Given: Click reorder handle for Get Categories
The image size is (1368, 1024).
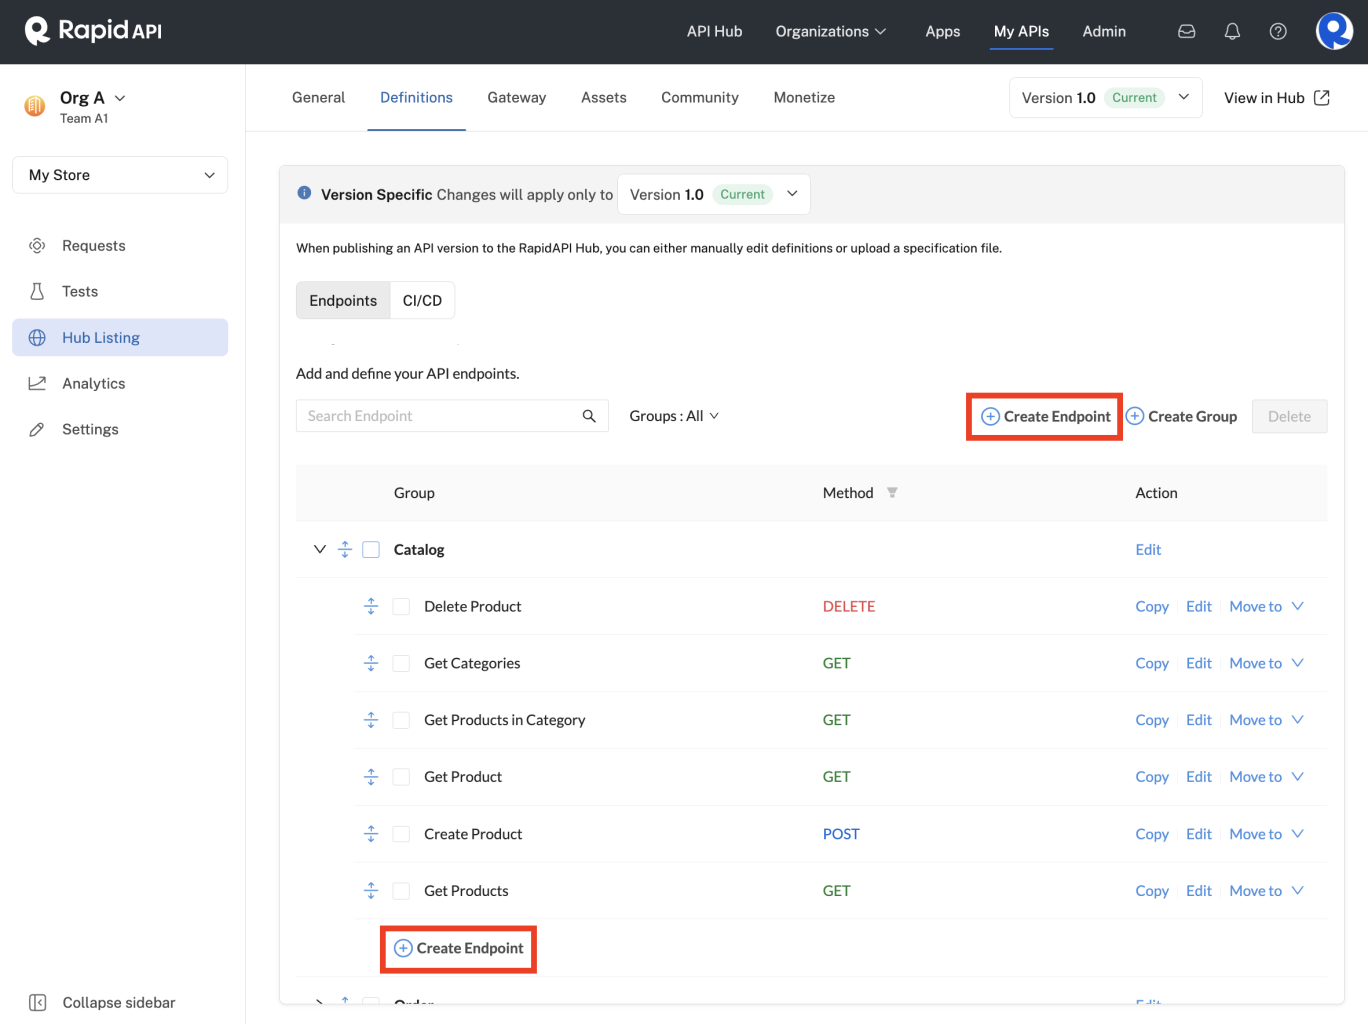Looking at the screenshot, I should pos(371,664).
